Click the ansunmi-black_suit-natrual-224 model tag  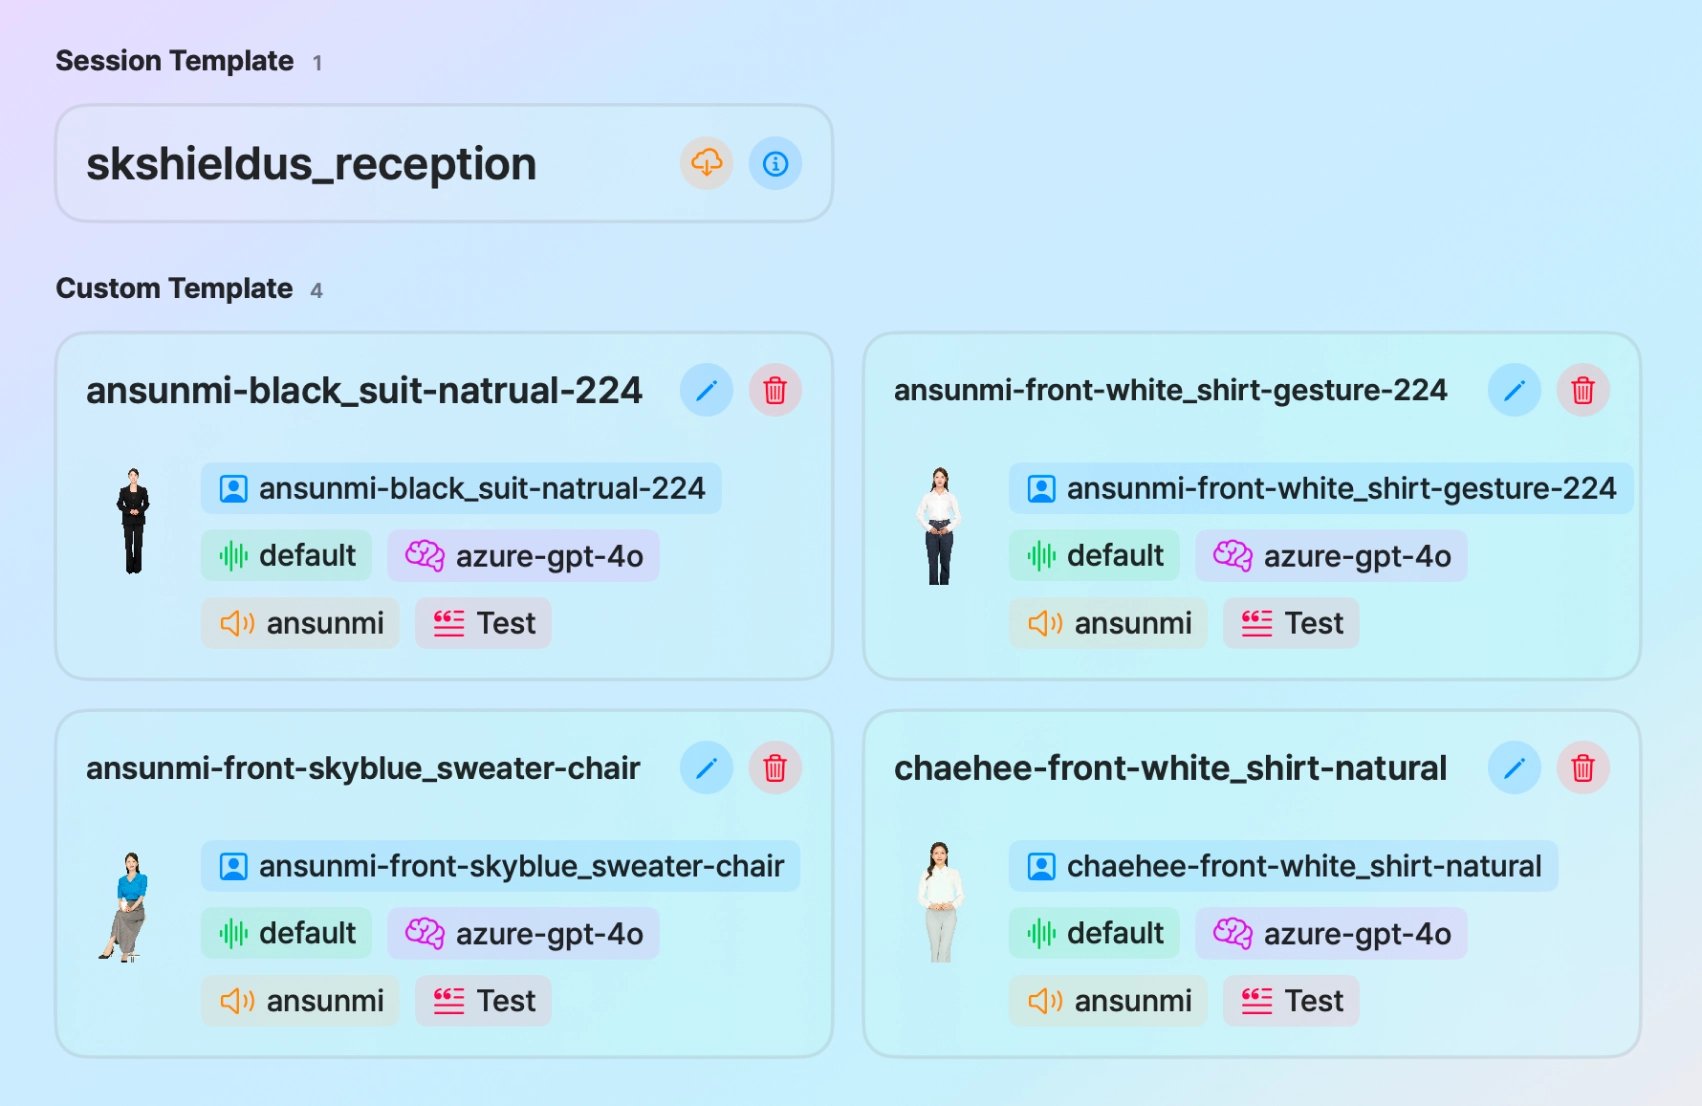(x=461, y=488)
